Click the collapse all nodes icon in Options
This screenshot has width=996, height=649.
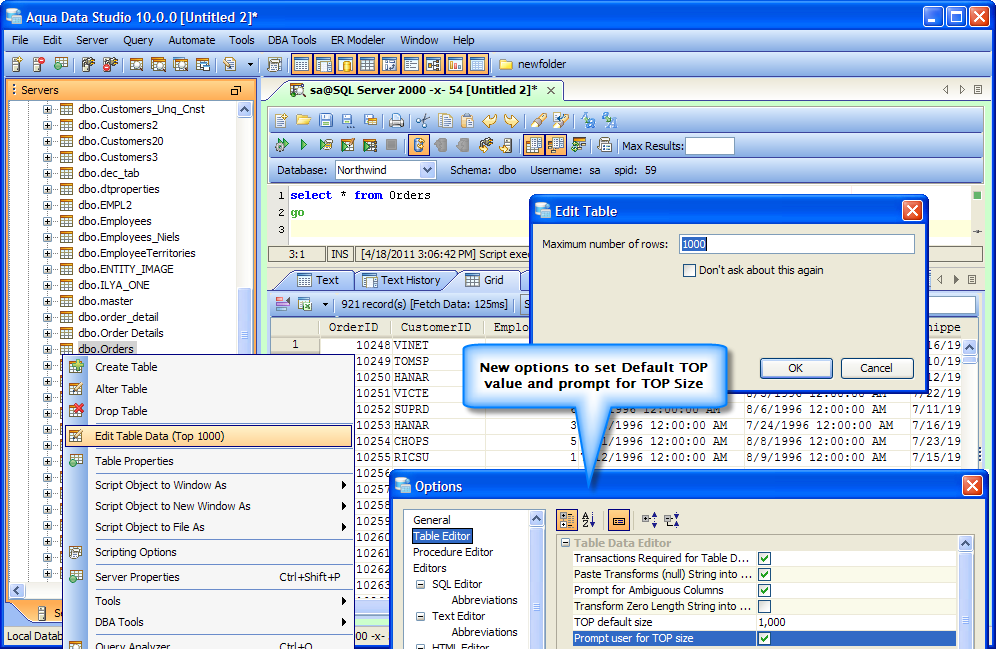pyautogui.click(x=672, y=520)
